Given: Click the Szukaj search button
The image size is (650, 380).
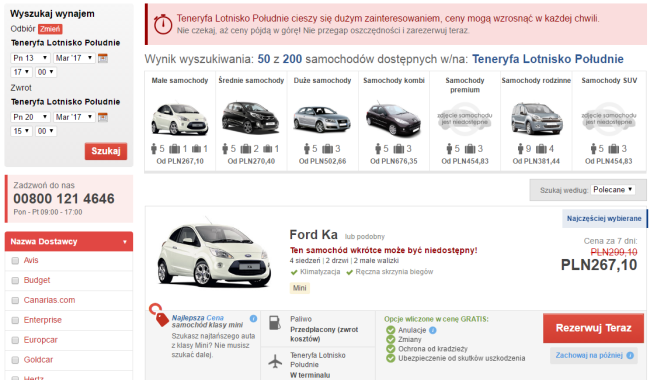Looking at the screenshot, I should click(106, 151).
